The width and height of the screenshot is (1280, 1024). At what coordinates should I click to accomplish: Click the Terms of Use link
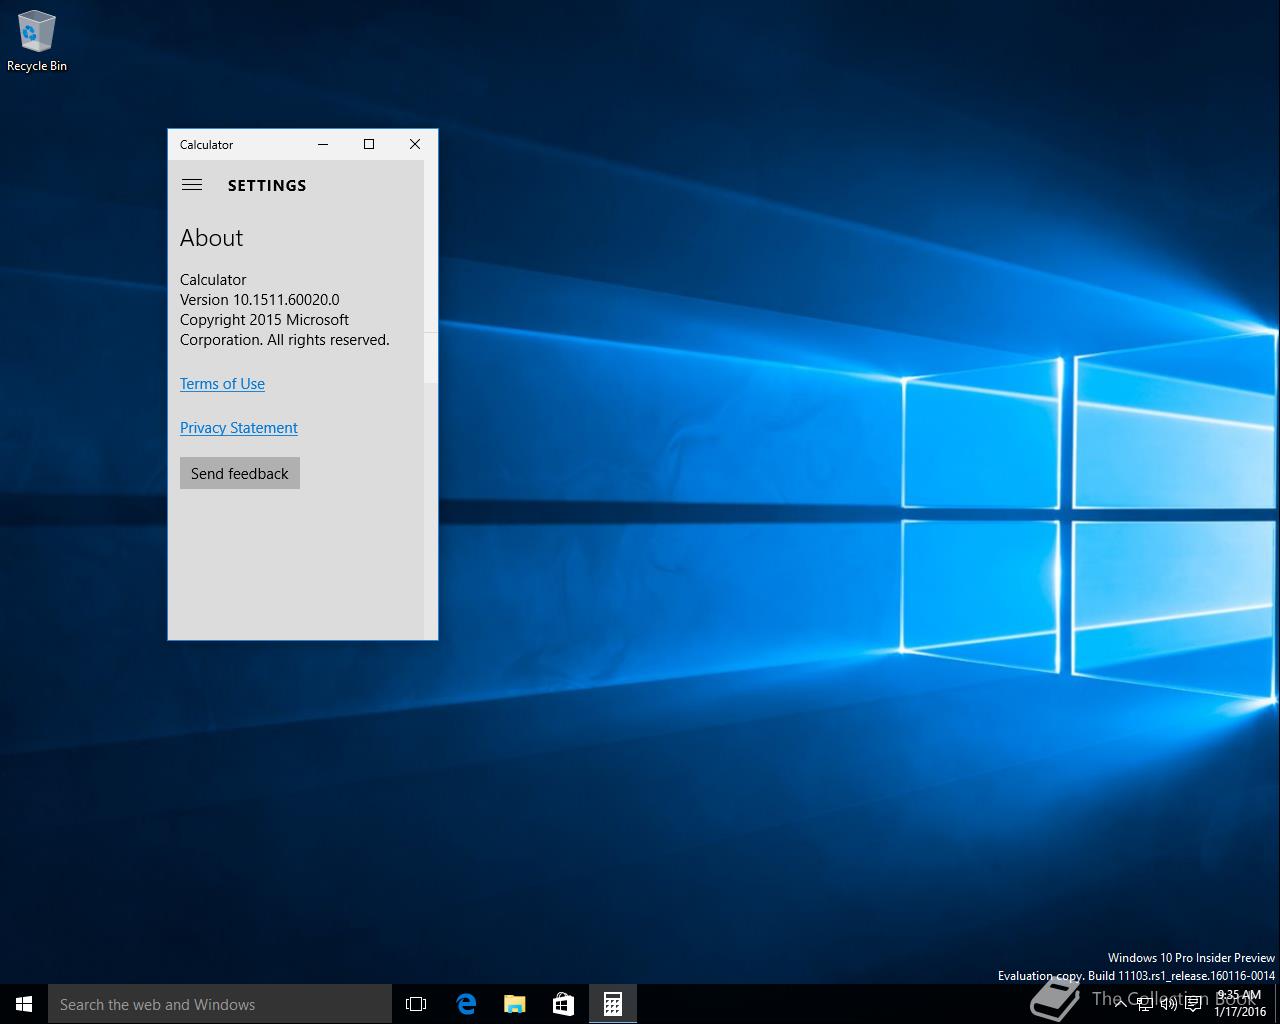tap(222, 384)
